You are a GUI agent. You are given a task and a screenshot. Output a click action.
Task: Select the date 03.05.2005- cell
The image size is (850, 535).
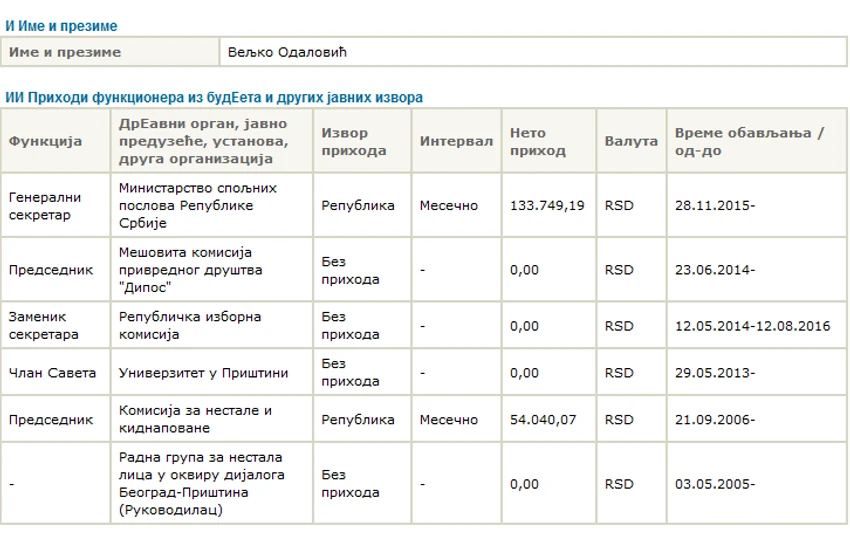(x=757, y=483)
